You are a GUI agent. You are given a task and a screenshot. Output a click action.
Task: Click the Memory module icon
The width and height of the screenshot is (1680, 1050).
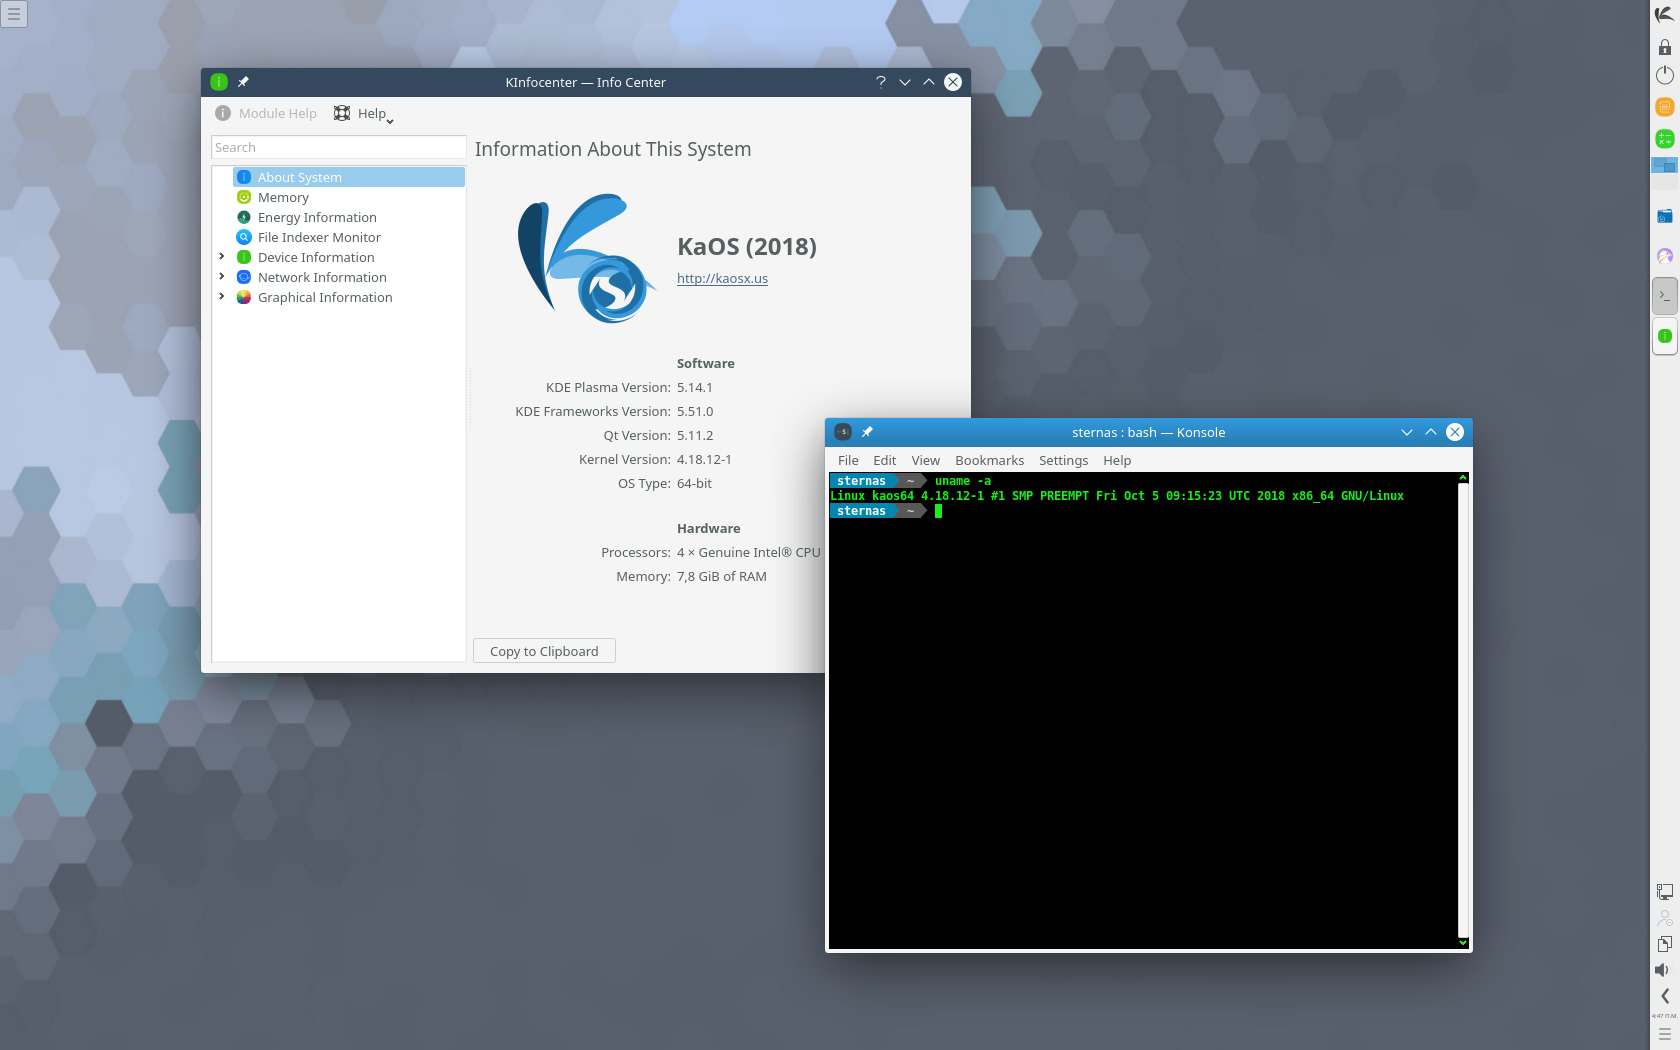pyautogui.click(x=243, y=197)
